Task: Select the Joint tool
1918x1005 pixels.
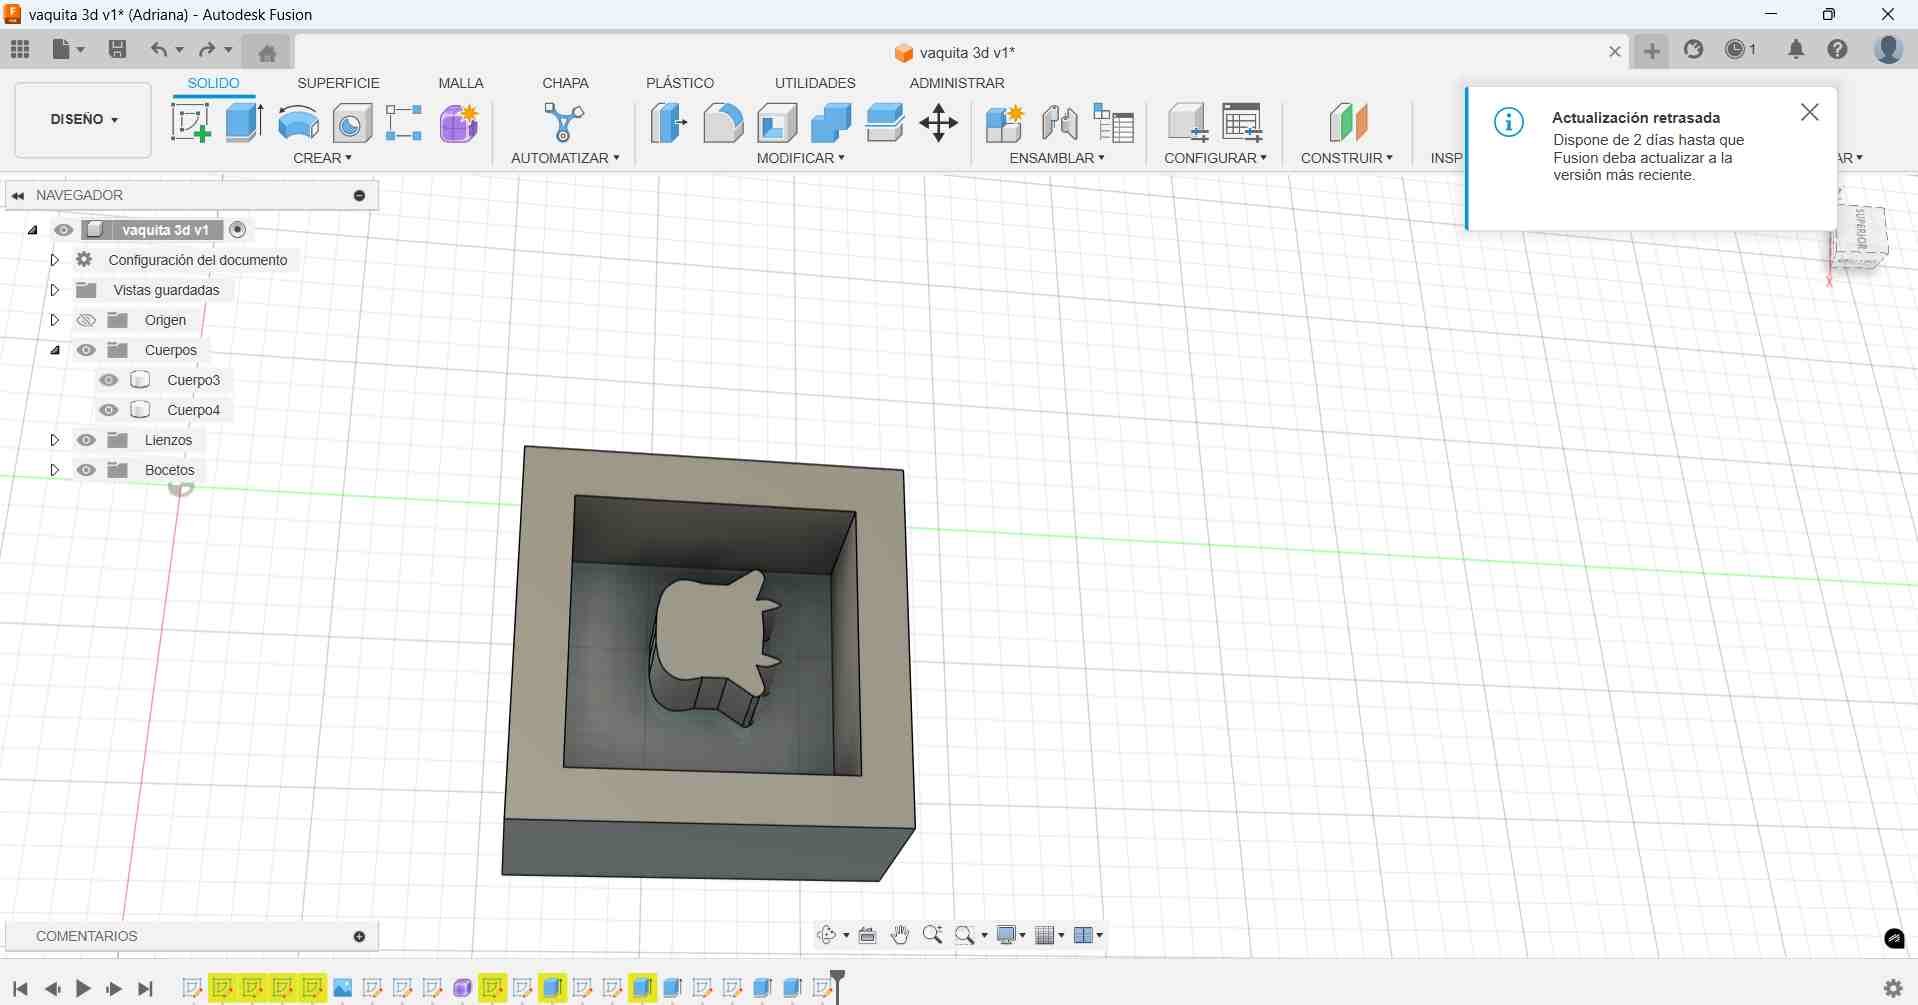Action: tap(1059, 123)
